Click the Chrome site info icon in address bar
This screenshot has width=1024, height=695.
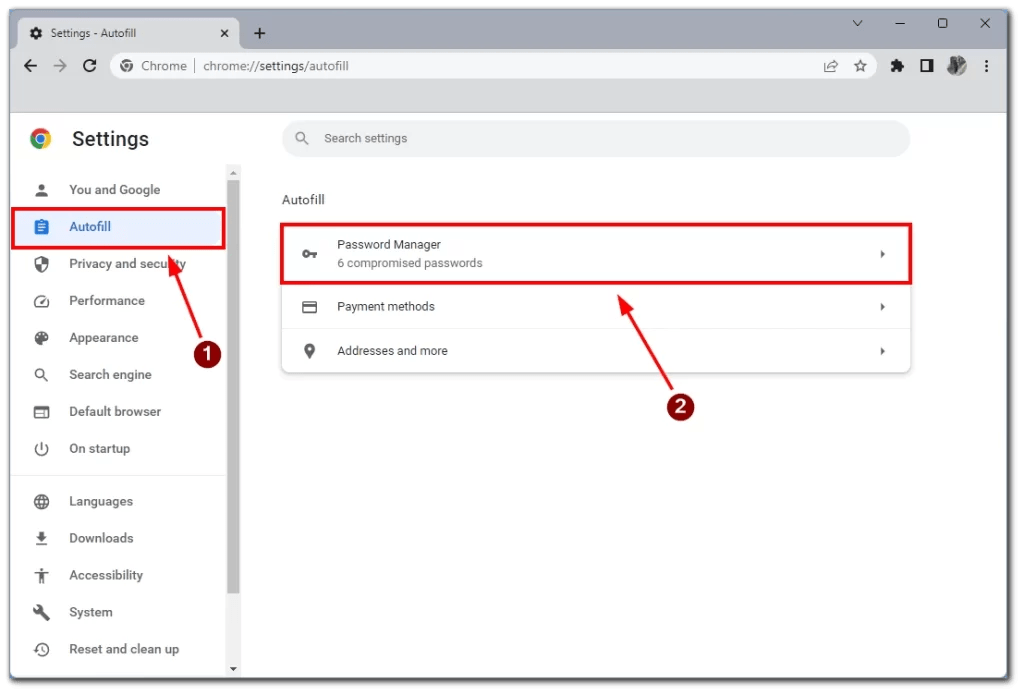click(127, 66)
